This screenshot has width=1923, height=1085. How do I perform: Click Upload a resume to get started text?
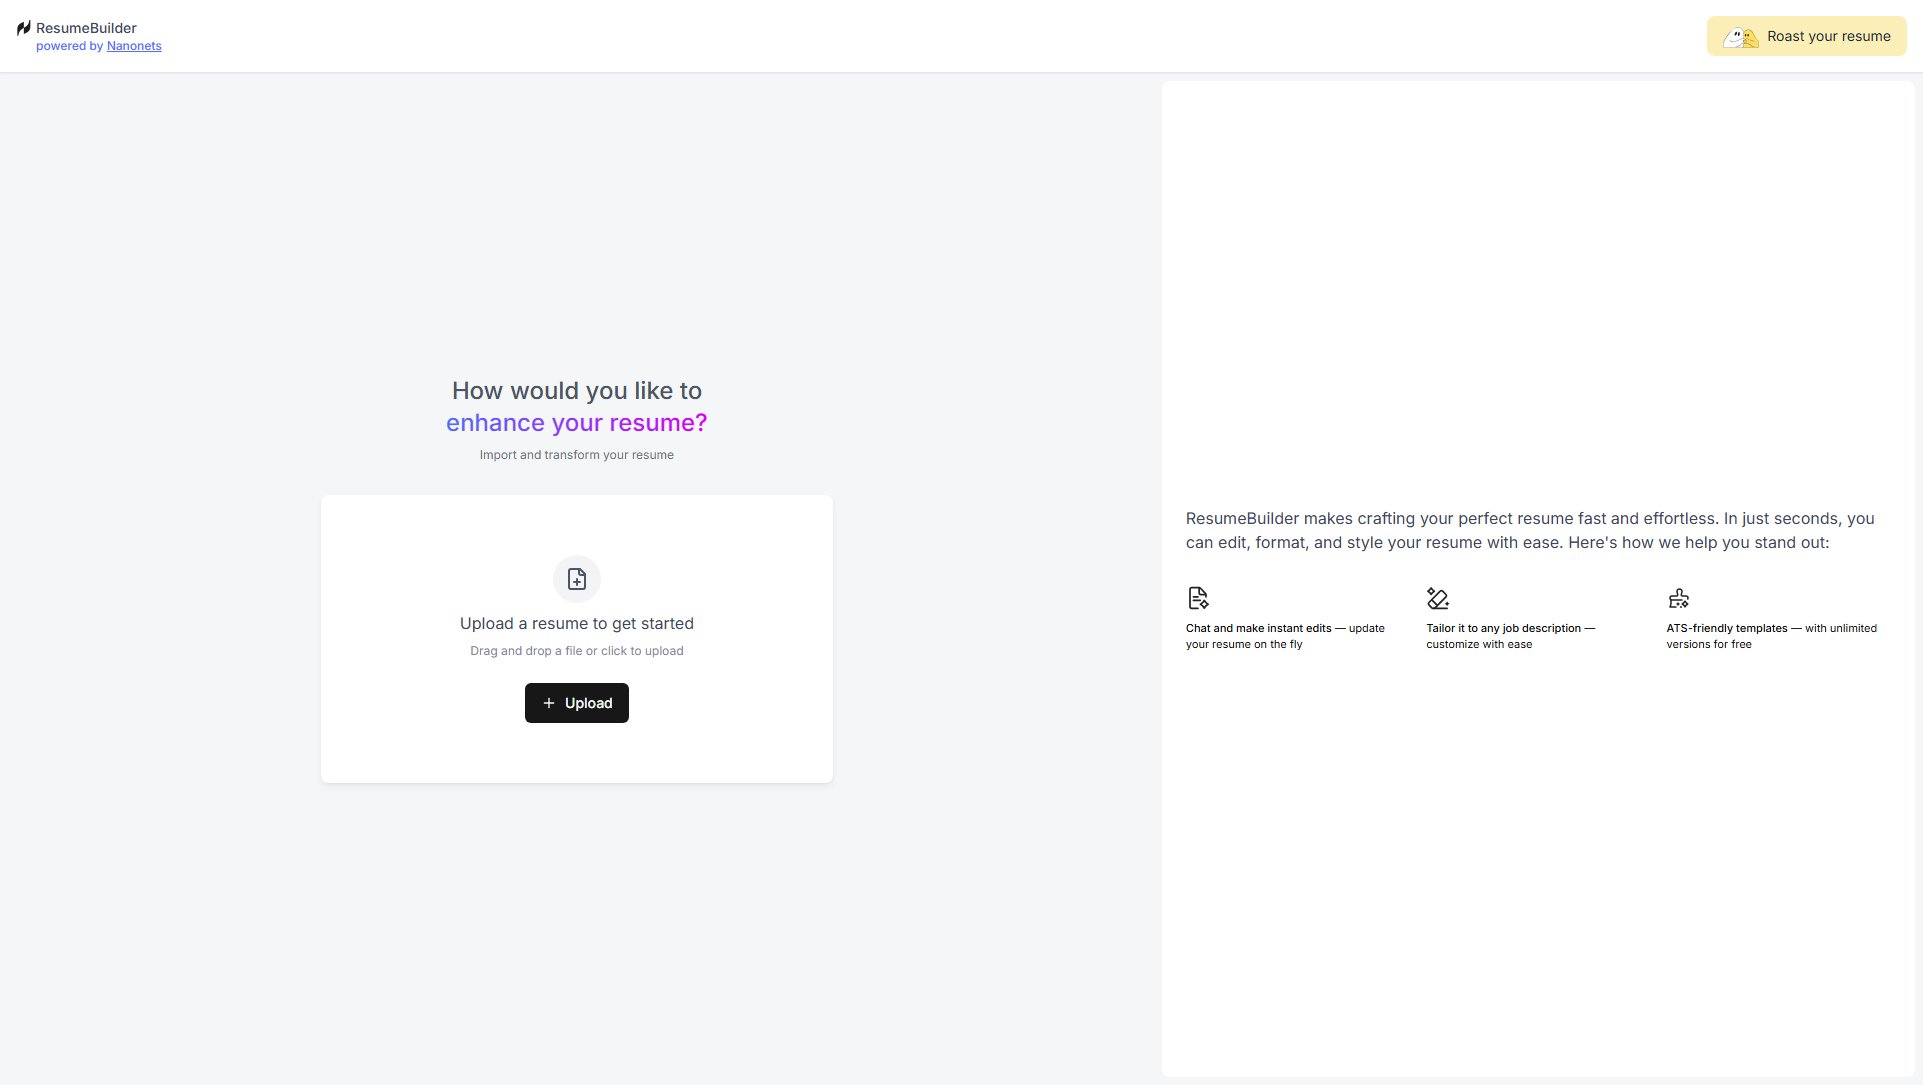[x=576, y=623]
